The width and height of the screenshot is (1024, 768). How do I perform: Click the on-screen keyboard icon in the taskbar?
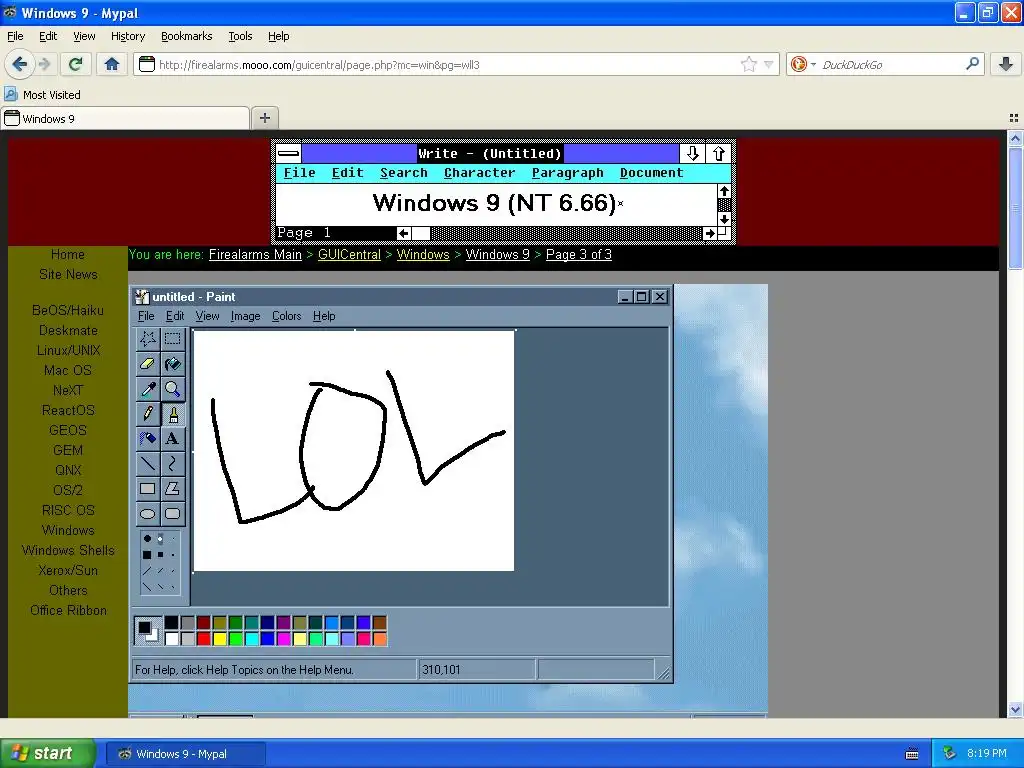click(912, 754)
